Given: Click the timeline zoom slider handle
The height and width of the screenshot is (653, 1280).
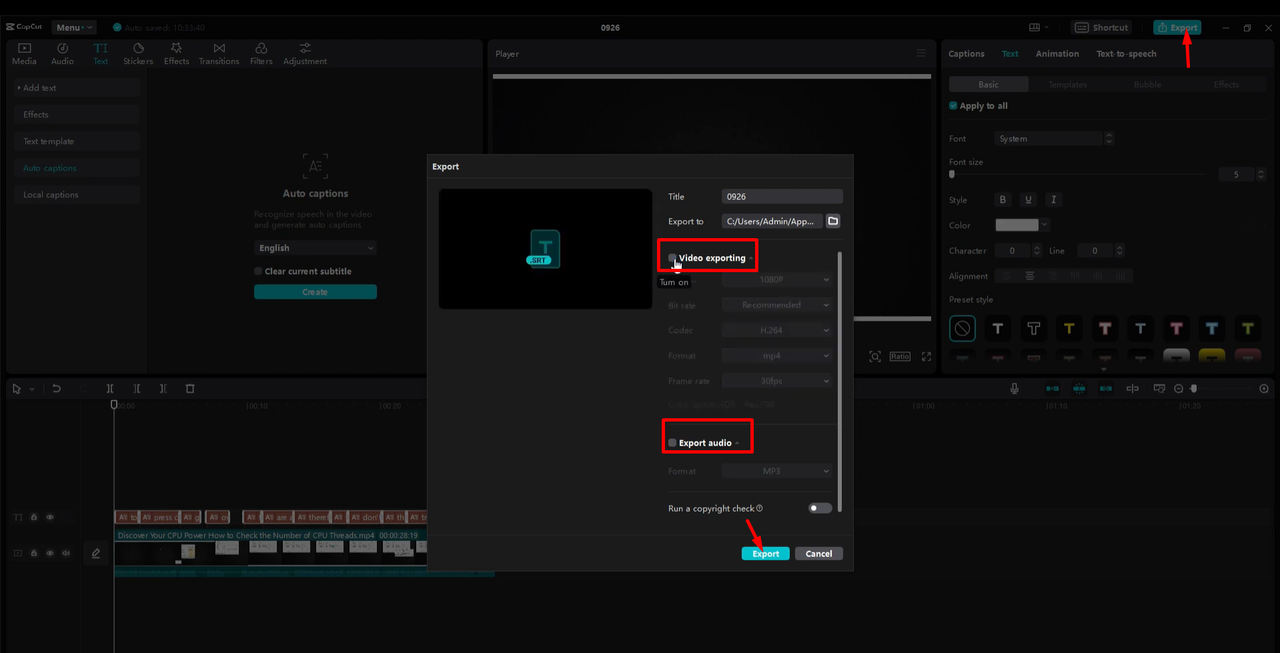Looking at the screenshot, I should pos(1193,388).
